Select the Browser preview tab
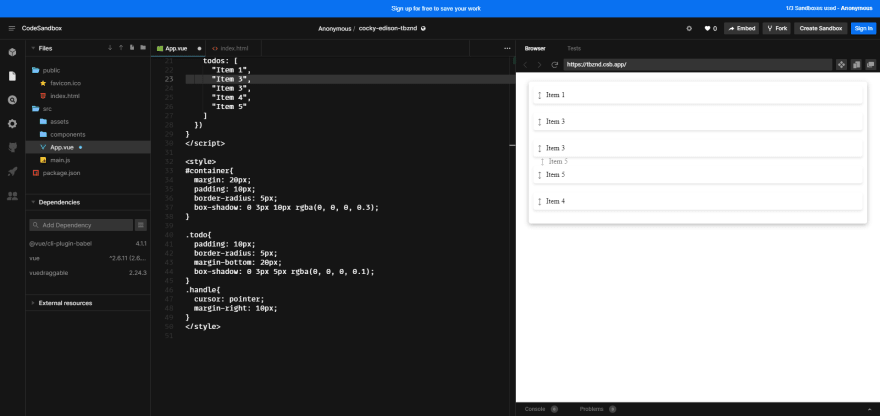This screenshot has height=416, width=880. click(535, 48)
